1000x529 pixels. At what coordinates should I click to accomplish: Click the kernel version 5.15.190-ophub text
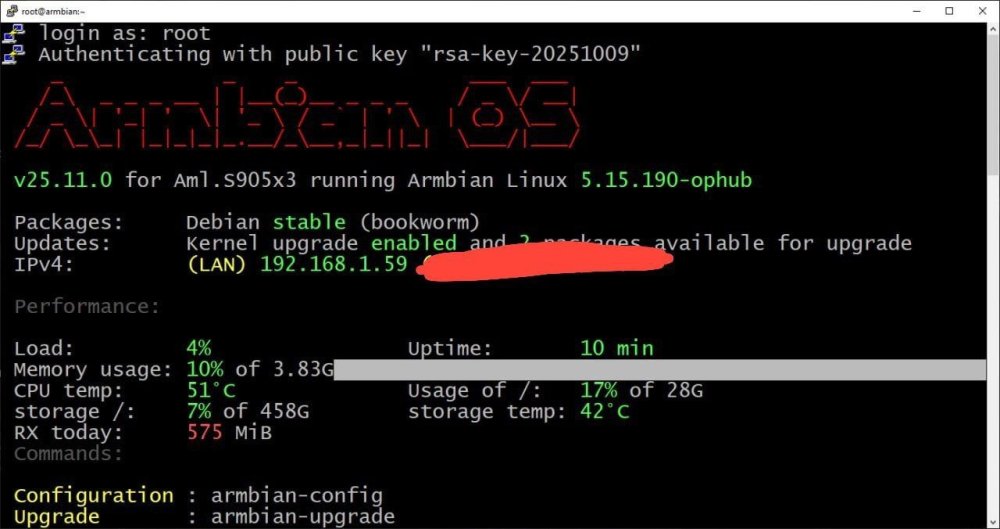coord(666,181)
